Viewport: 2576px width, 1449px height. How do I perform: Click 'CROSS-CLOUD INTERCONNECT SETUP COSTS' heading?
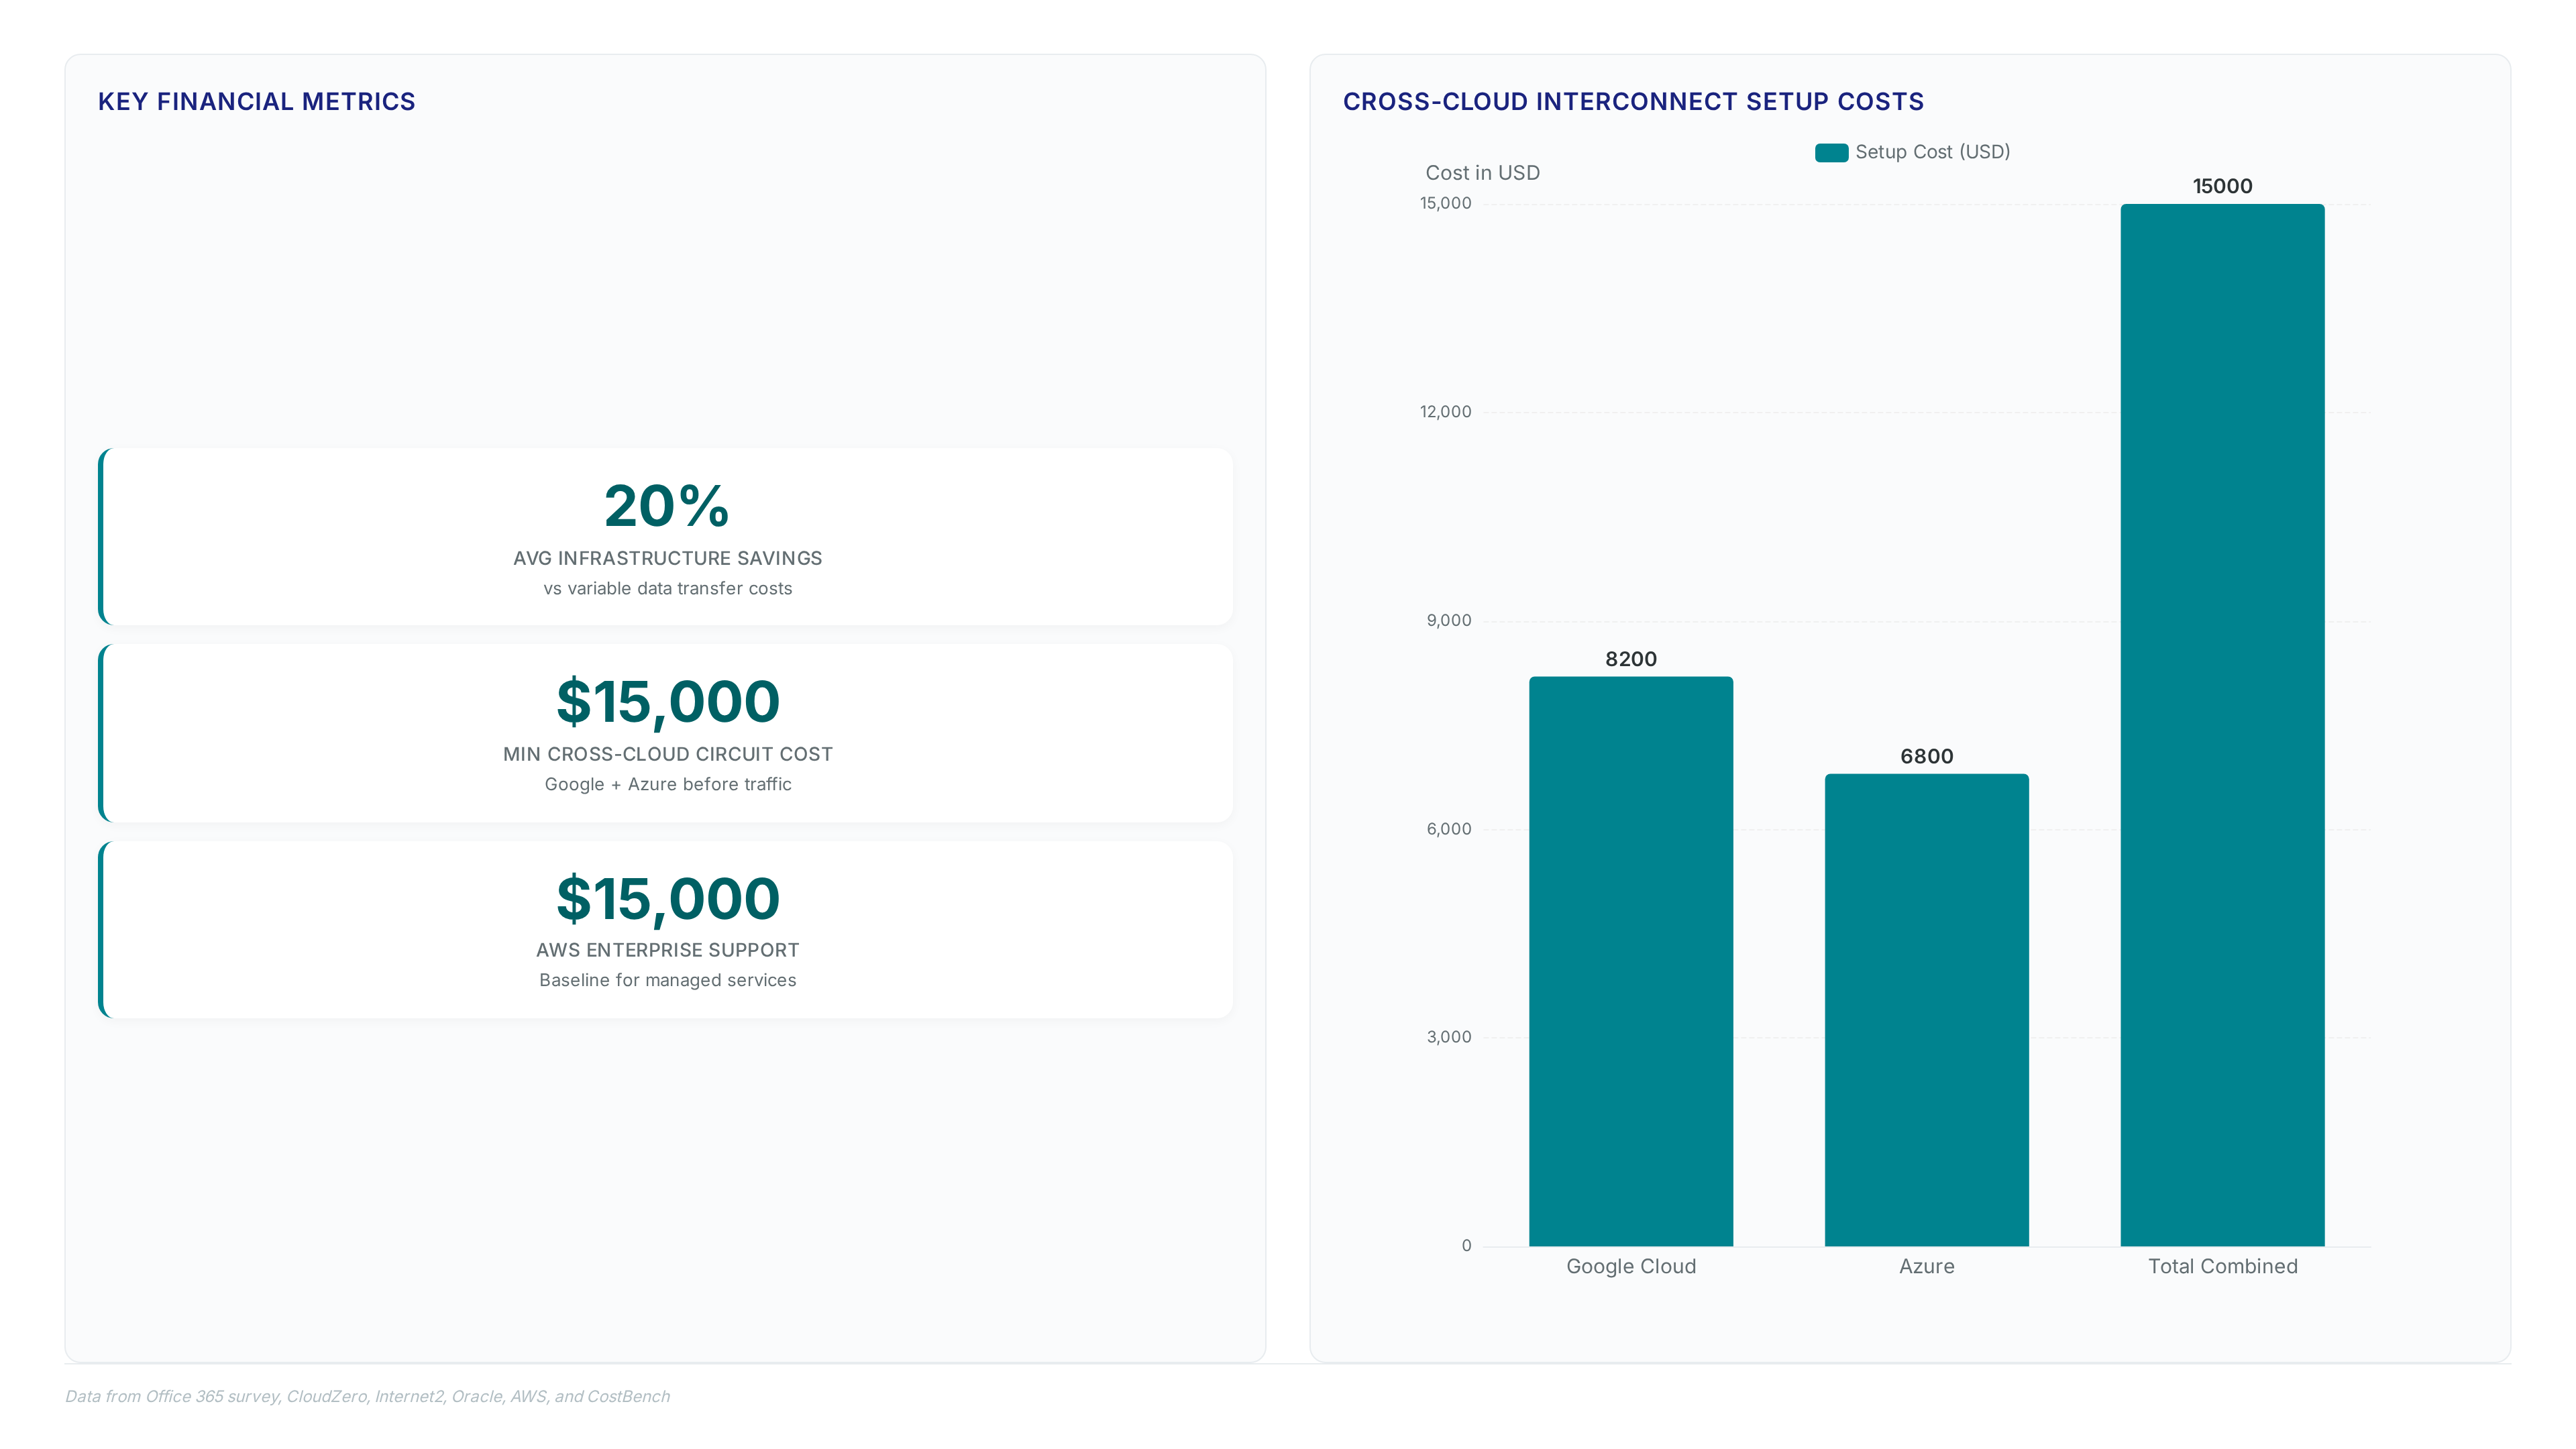point(1633,102)
